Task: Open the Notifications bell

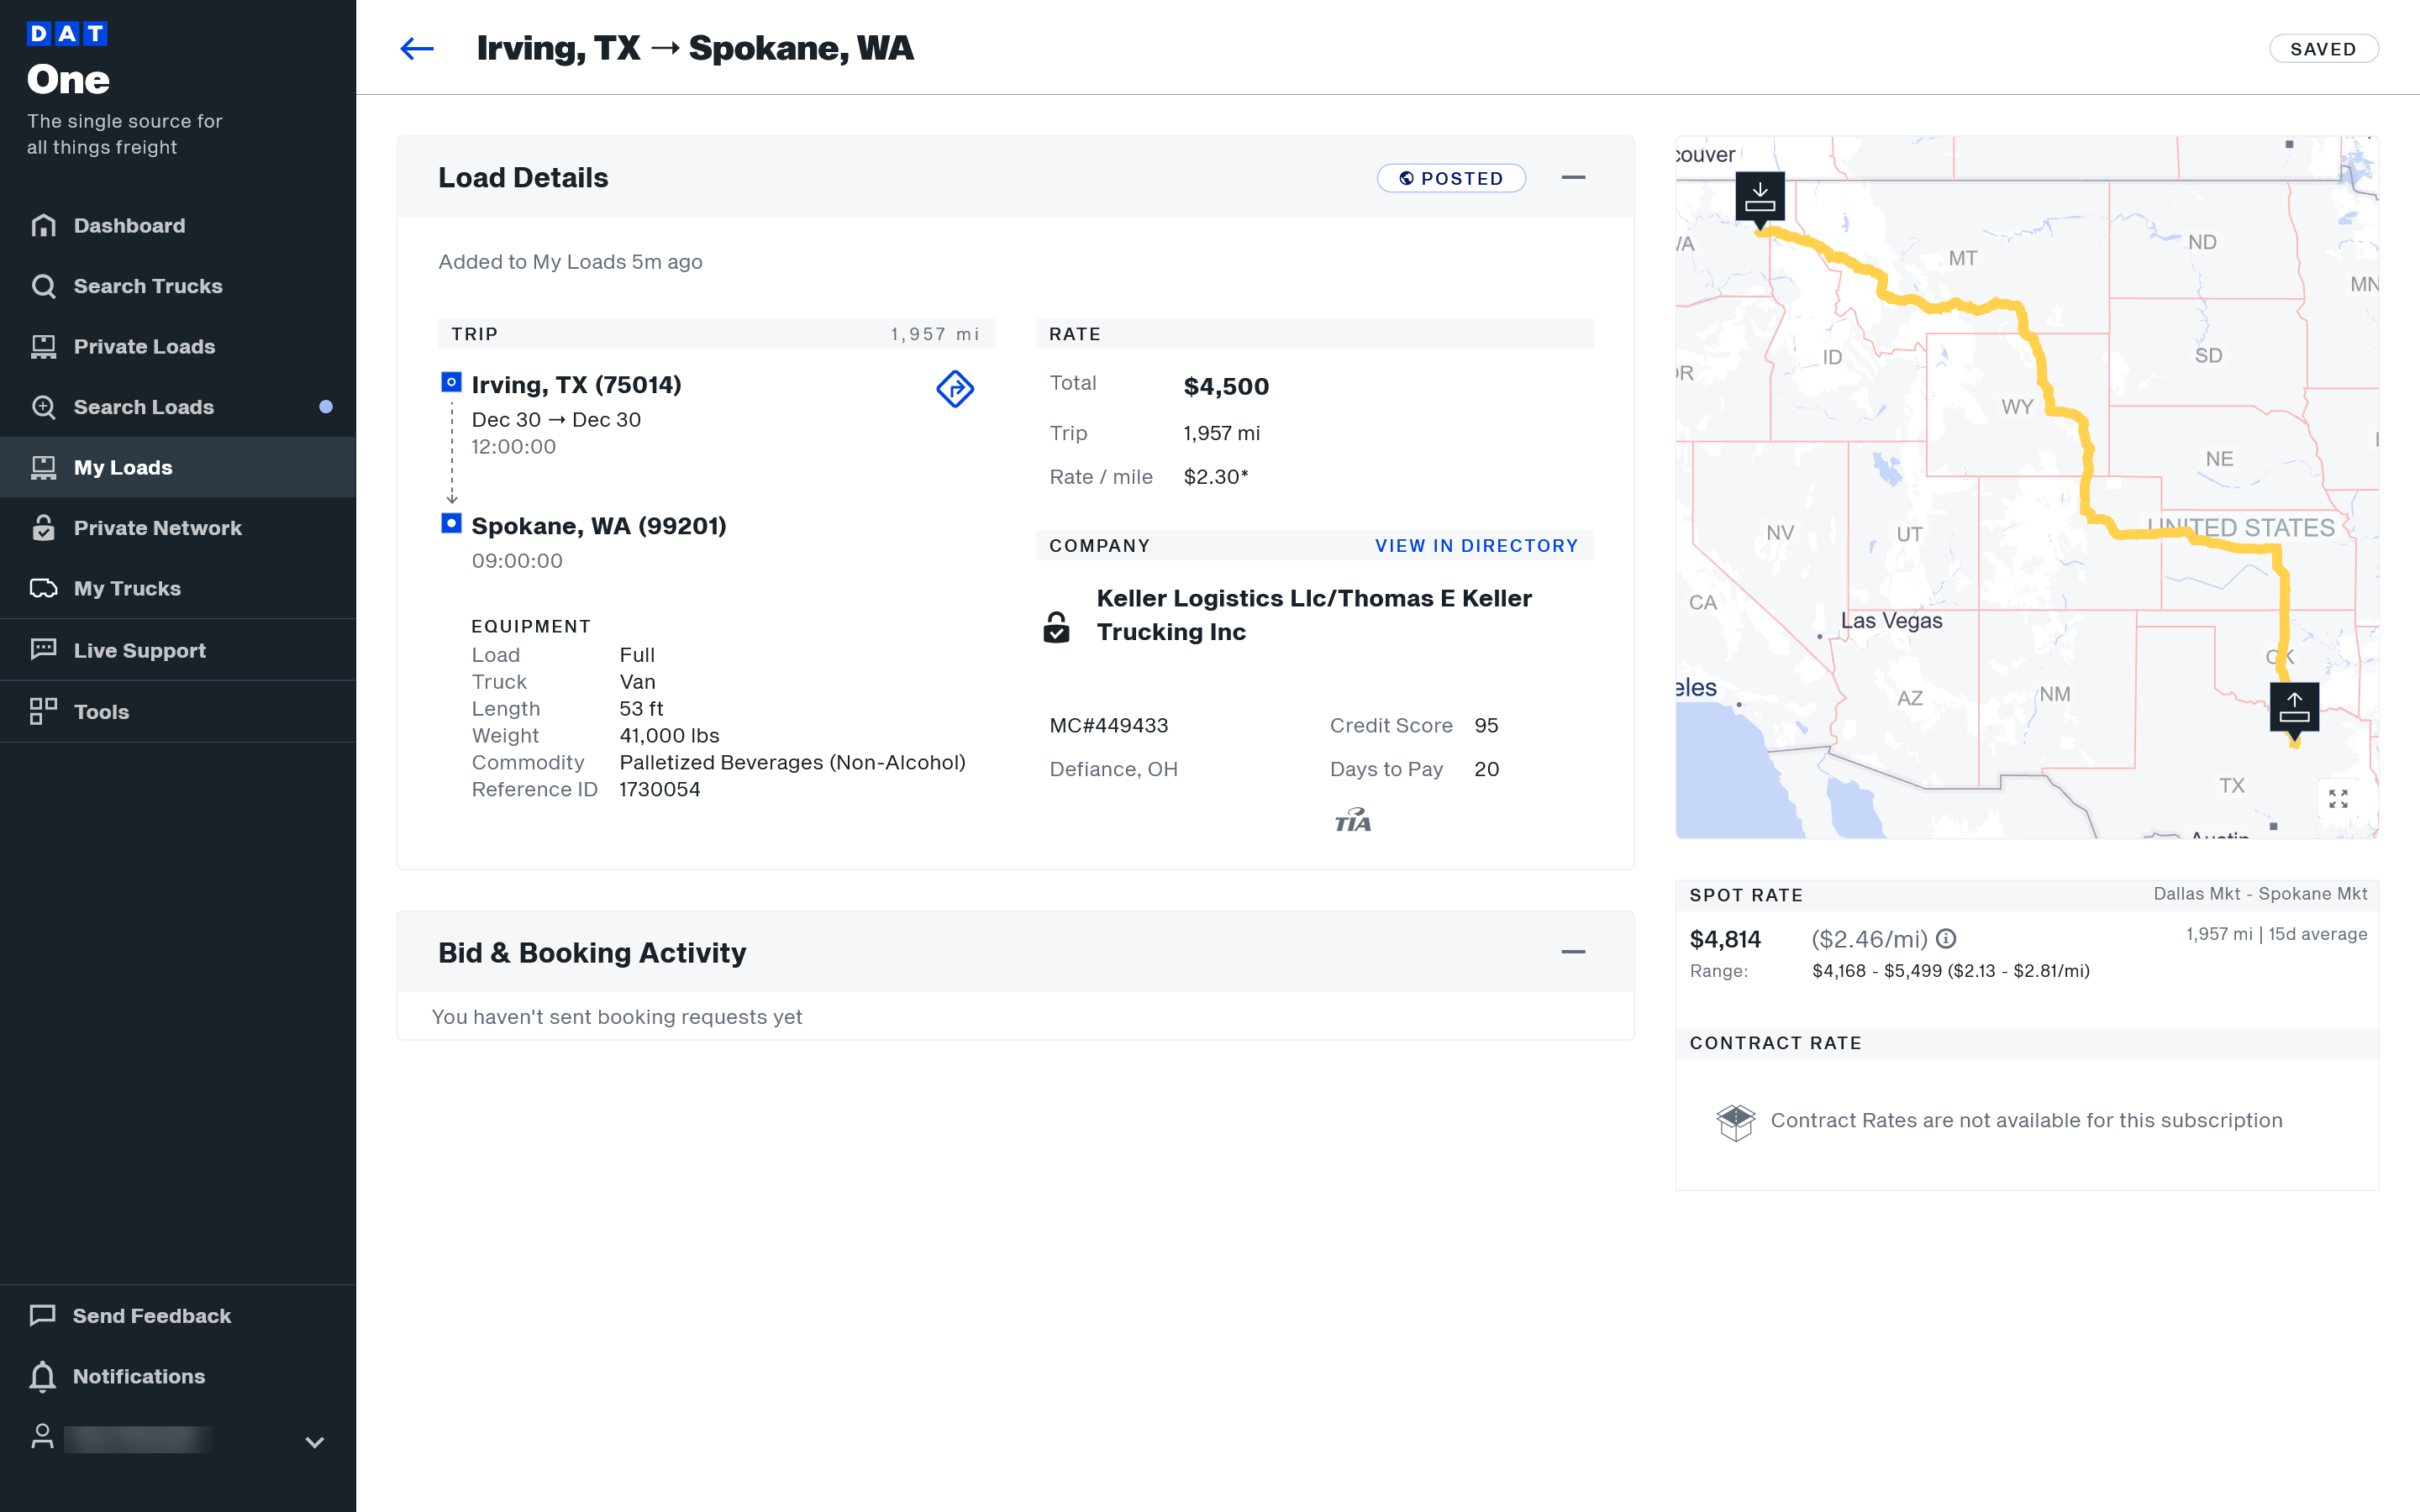Action: (x=43, y=1376)
